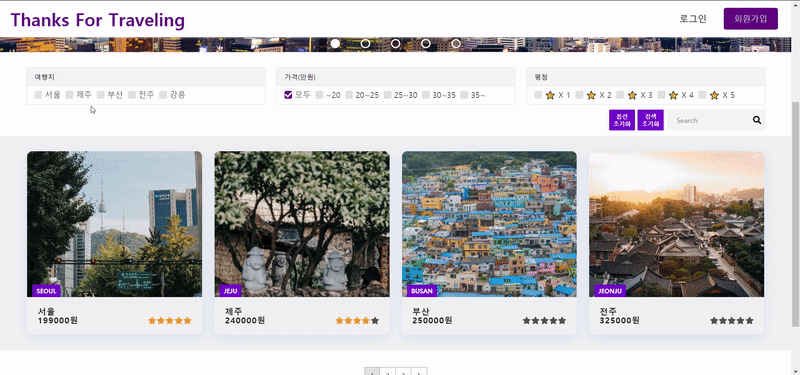Click the Seoul card star rating
Image resolution: width=800 pixels, height=375 pixels.
pyautogui.click(x=170, y=321)
